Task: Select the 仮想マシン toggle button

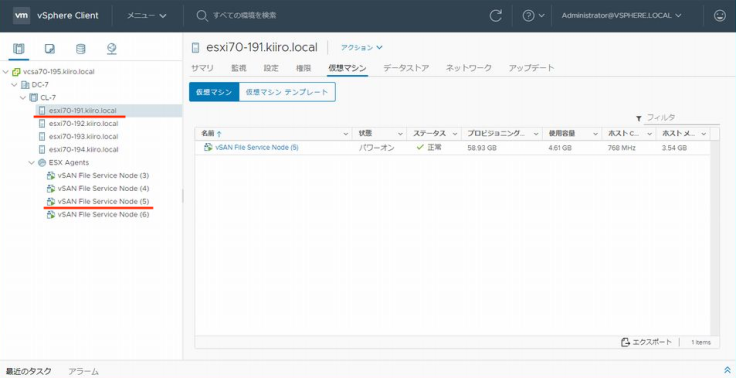Action: point(214,92)
